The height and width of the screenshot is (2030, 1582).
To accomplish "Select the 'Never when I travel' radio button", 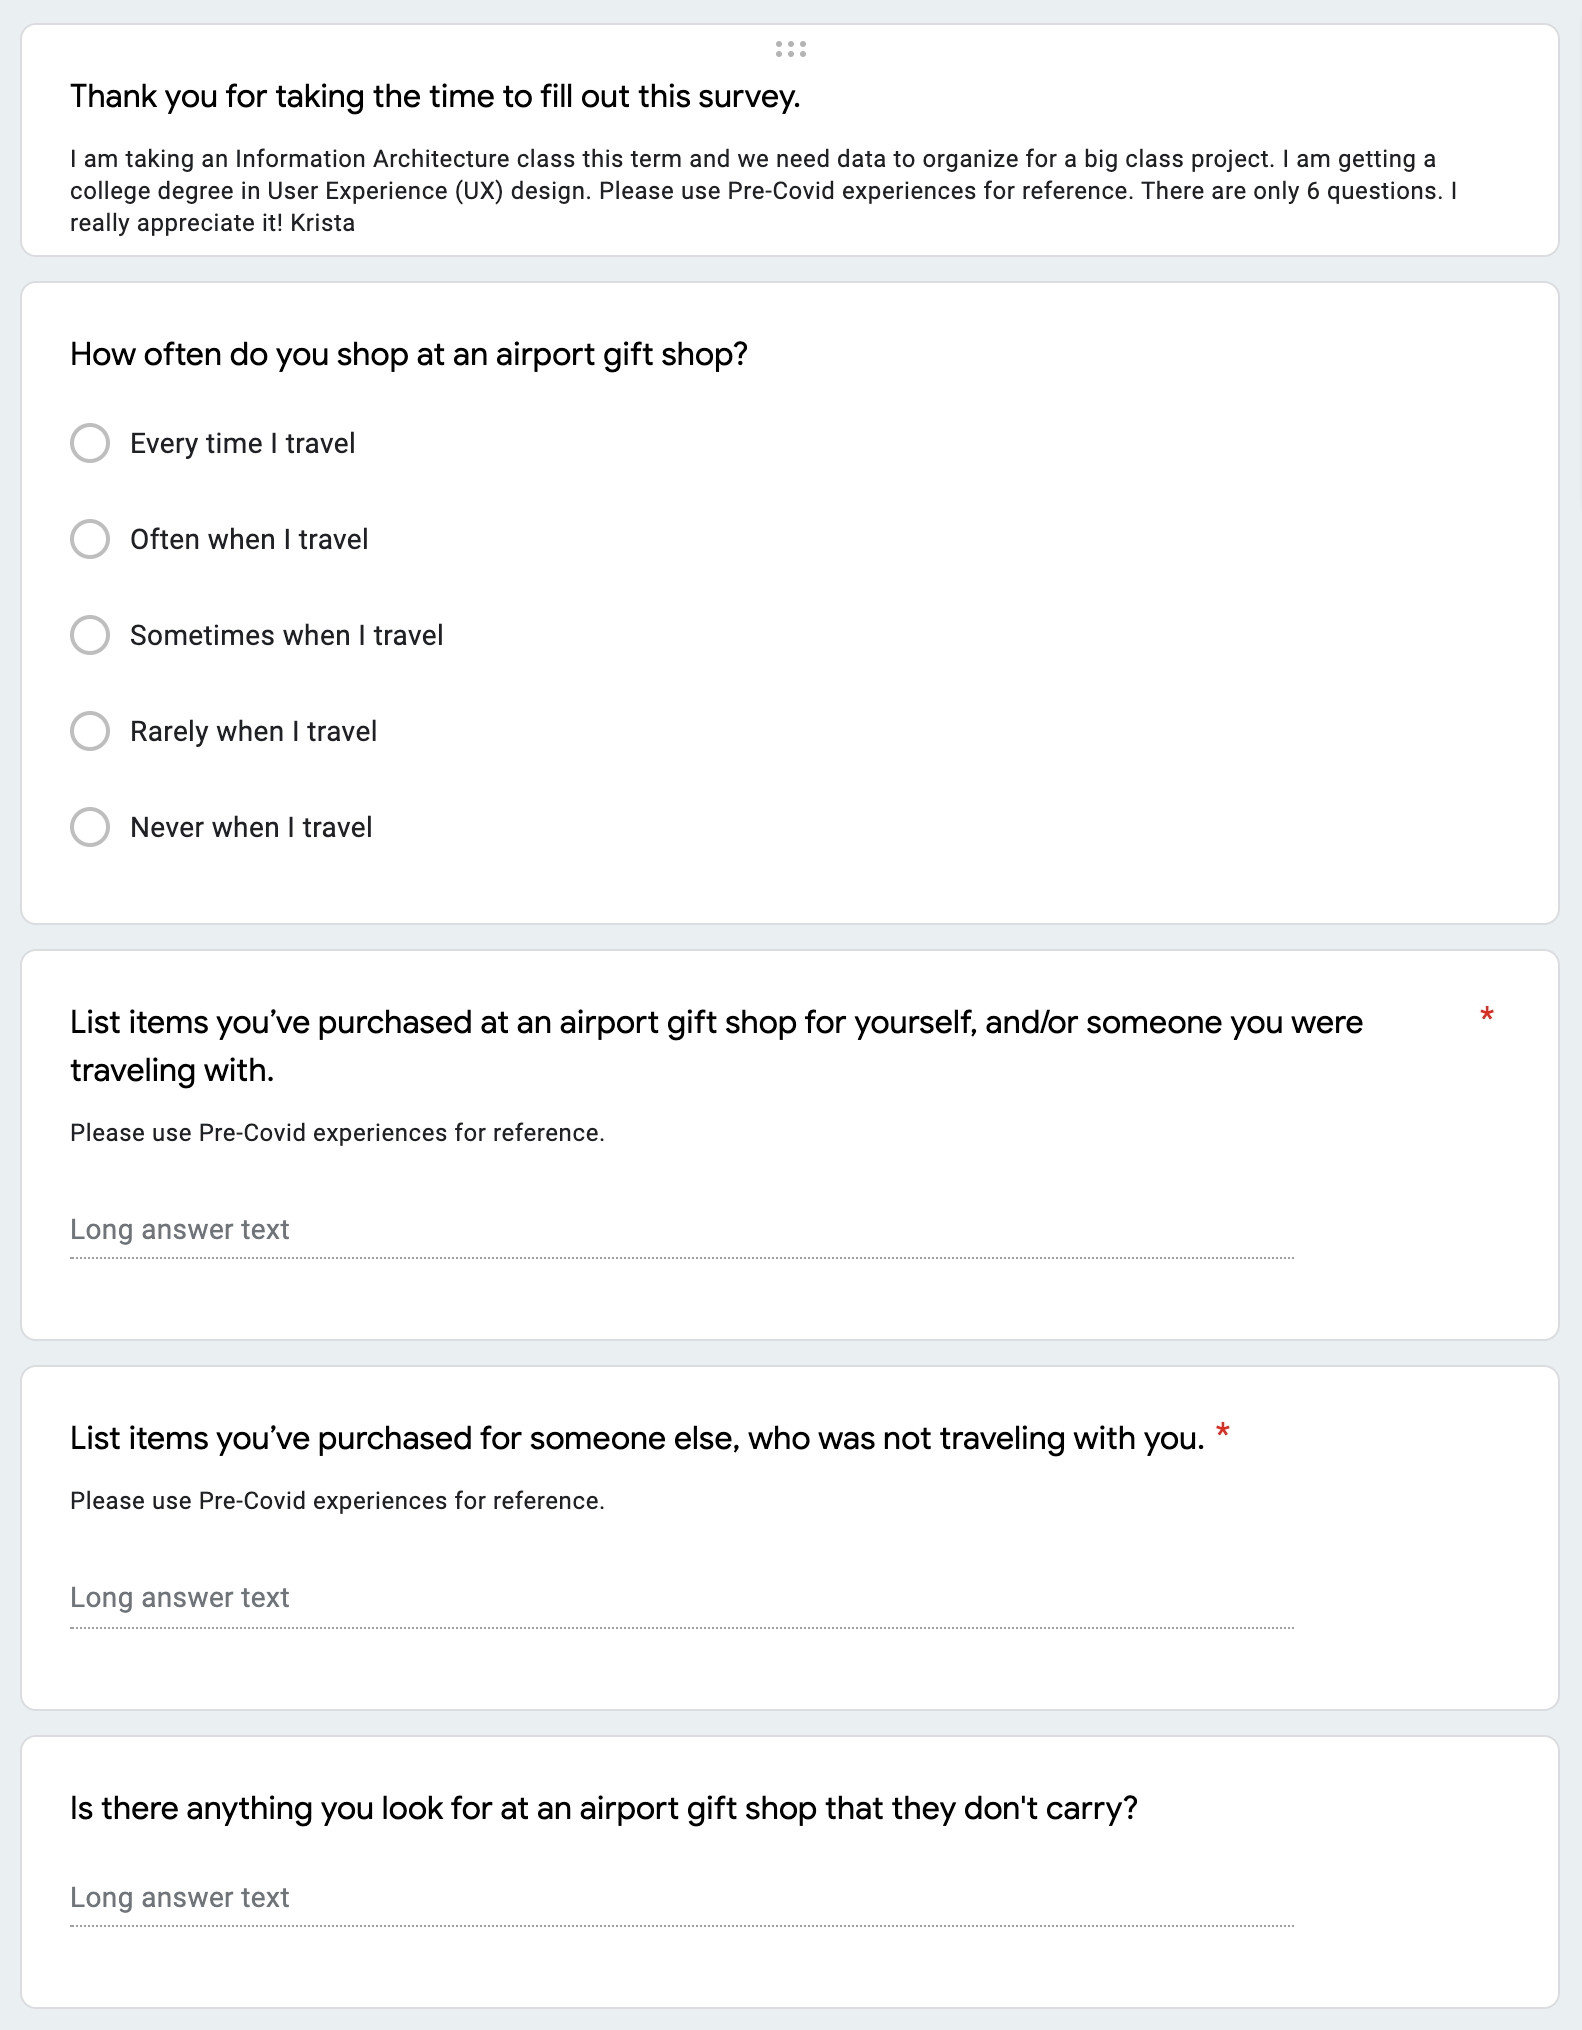I will point(90,827).
